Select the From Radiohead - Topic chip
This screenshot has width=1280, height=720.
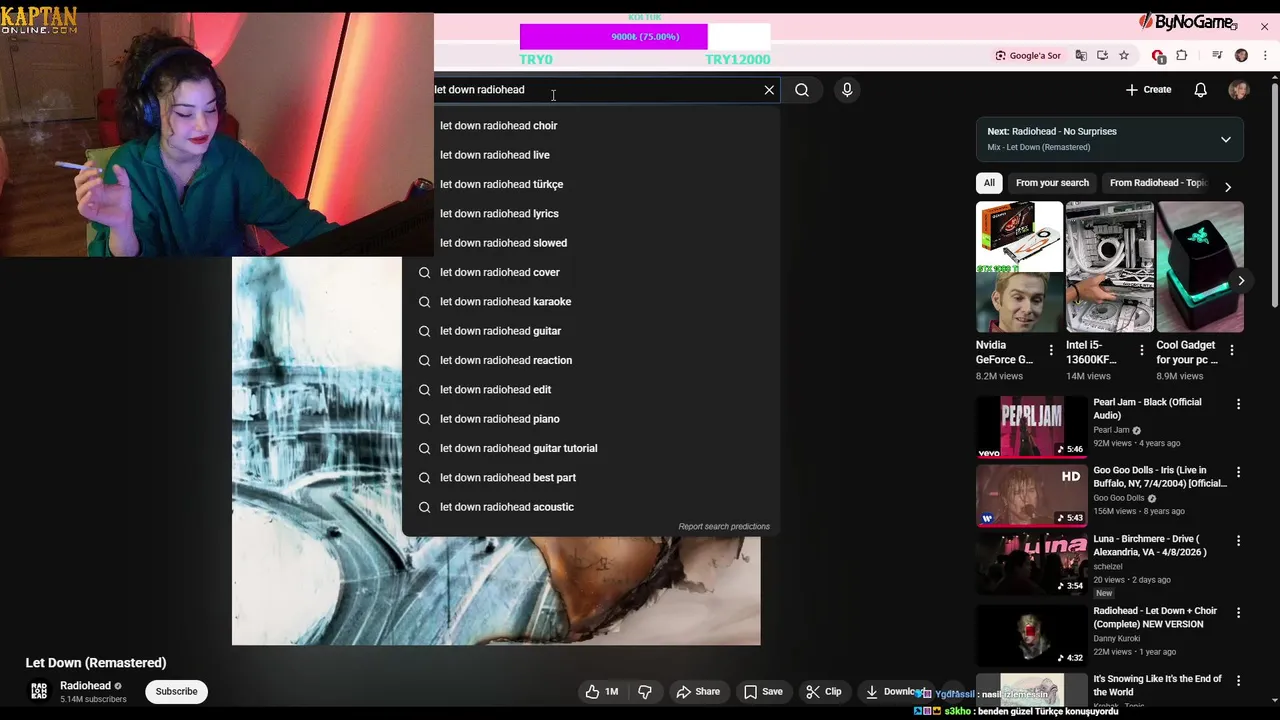click(x=1158, y=183)
